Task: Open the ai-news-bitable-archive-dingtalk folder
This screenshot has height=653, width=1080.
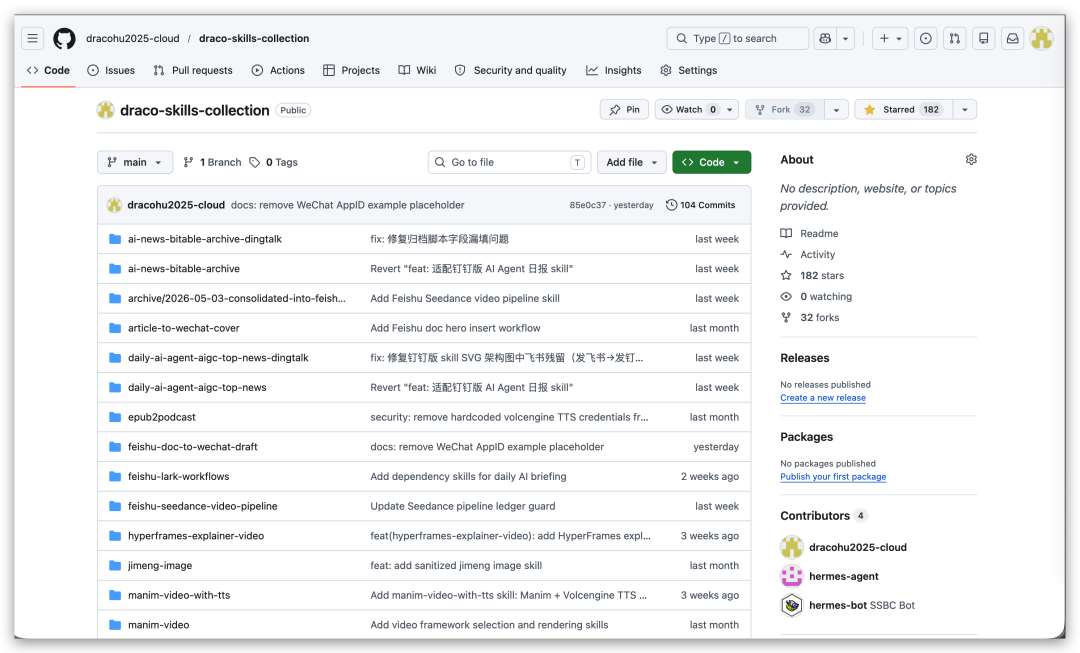Action: coord(205,239)
